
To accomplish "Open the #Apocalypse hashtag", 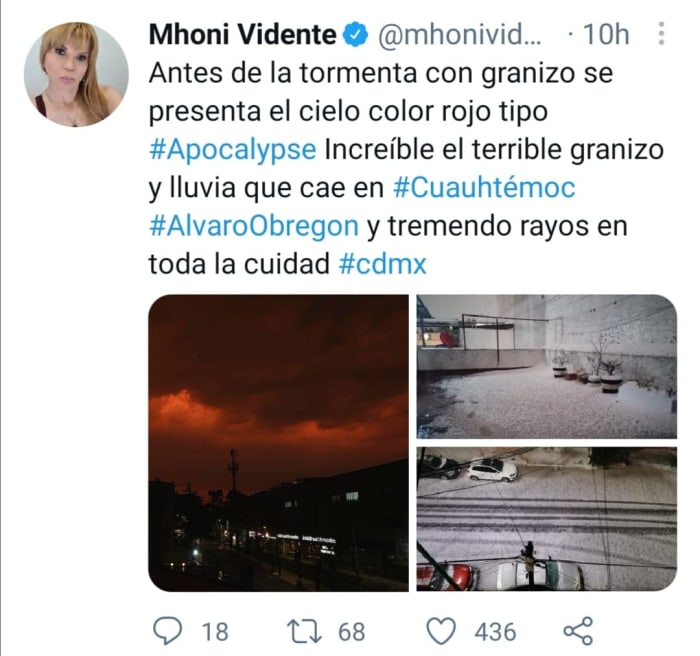I will pos(233,150).
